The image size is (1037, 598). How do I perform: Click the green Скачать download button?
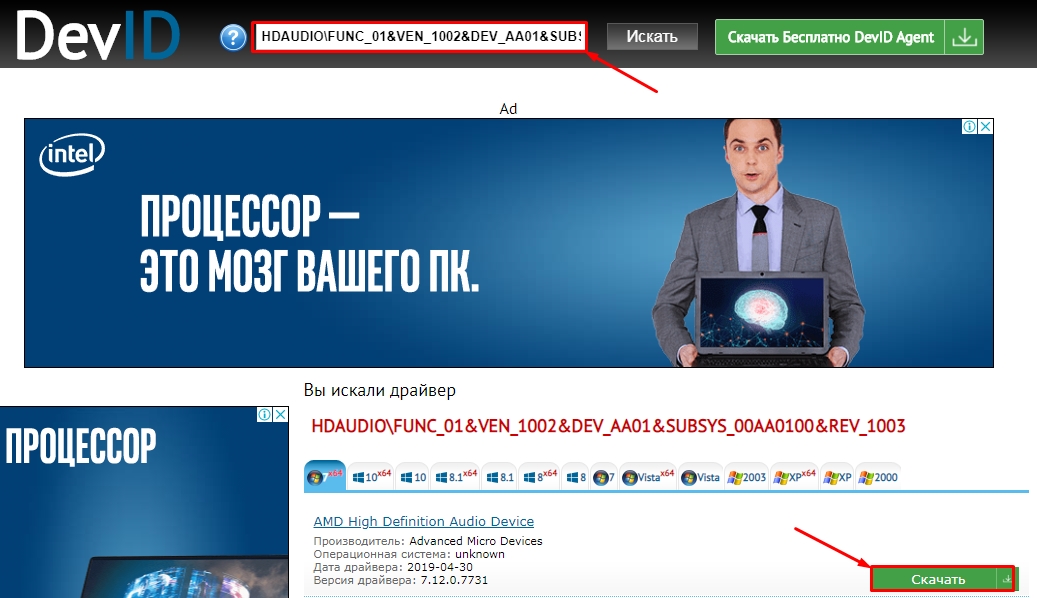pyautogui.click(x=937, y=579)
